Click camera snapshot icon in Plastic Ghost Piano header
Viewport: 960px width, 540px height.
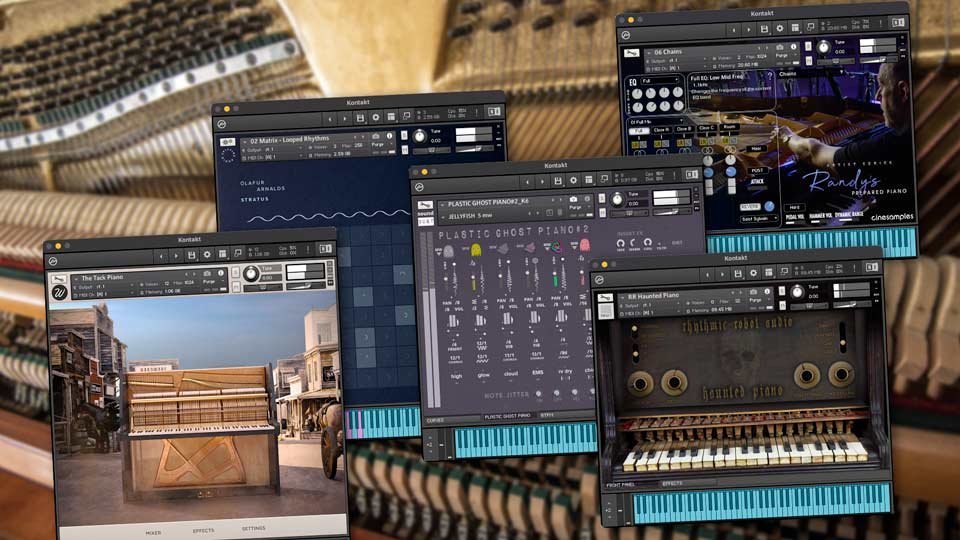click(x=573, y=200)
